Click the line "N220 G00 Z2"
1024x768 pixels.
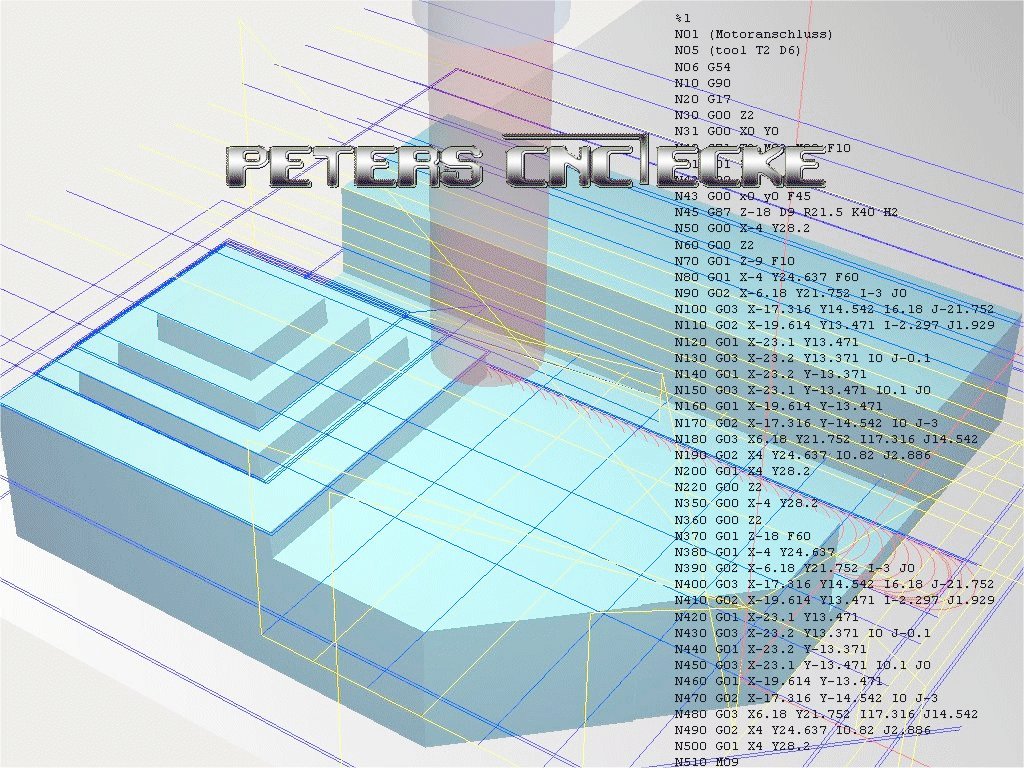[x=718, y=487]
